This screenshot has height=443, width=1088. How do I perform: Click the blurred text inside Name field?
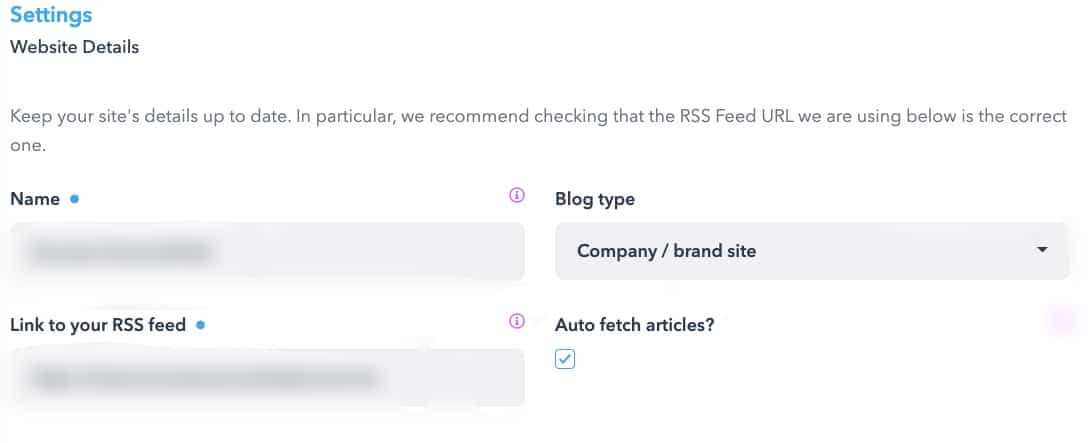point(119,251)
